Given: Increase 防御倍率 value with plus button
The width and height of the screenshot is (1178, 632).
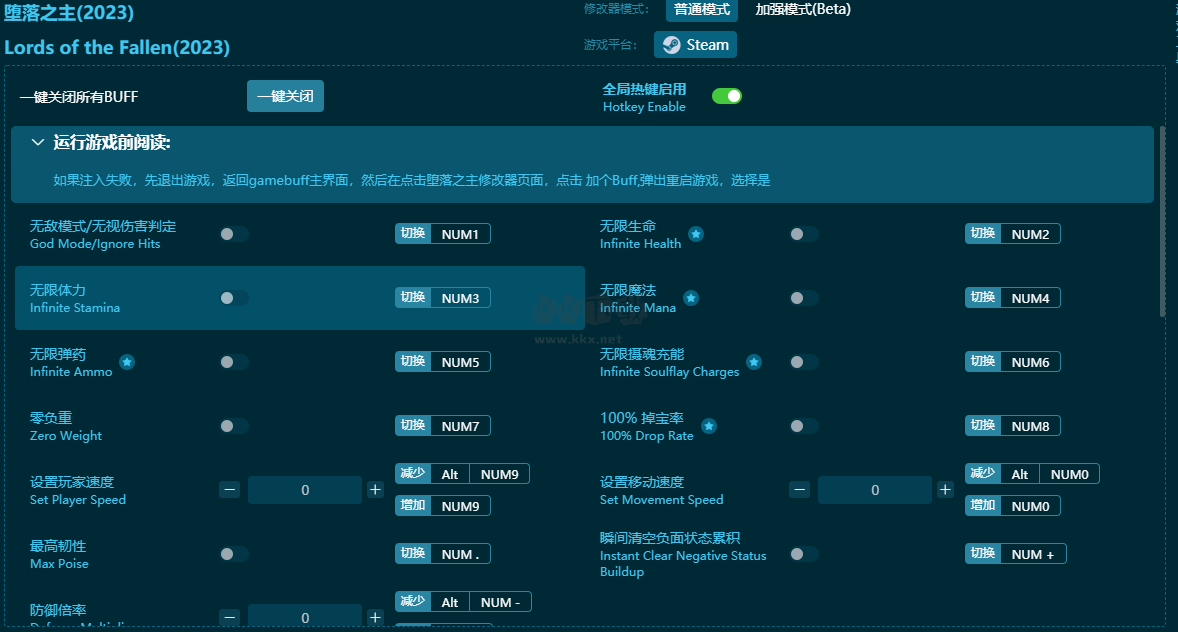Looking at the screenshot, I should pyautogui.click(x=375, y=617).
